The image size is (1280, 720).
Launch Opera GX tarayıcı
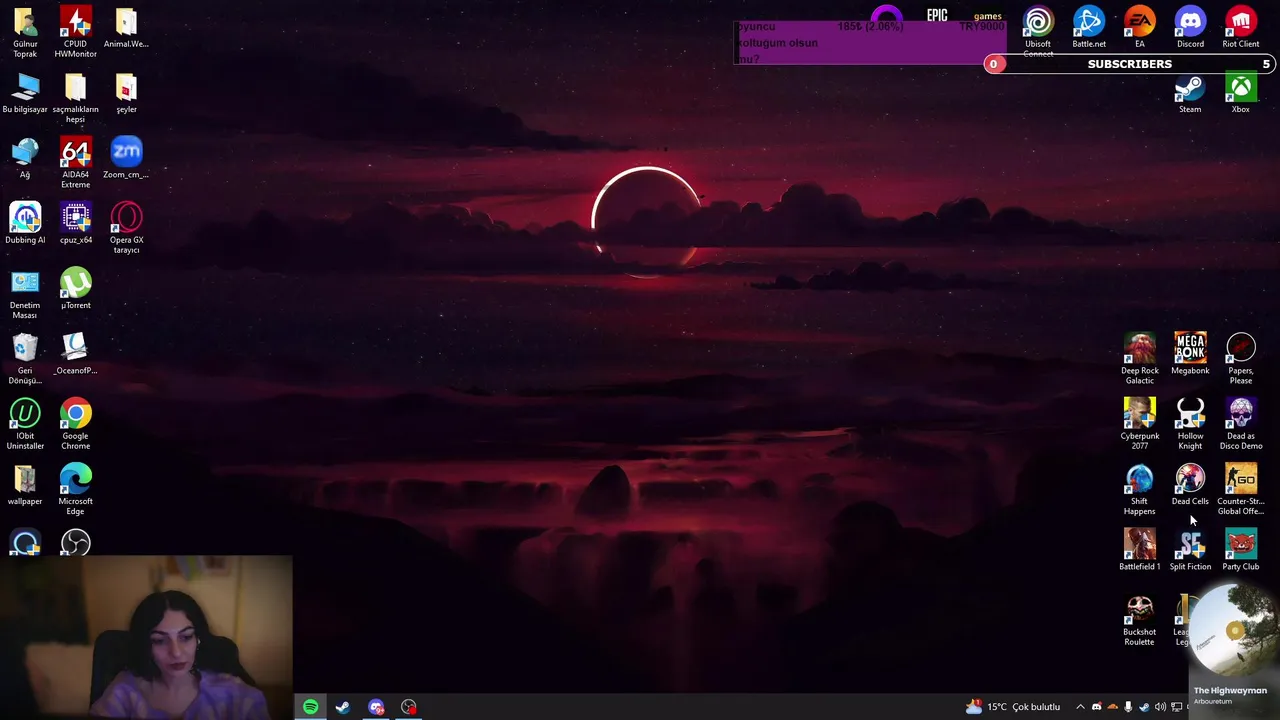point(126,228)
